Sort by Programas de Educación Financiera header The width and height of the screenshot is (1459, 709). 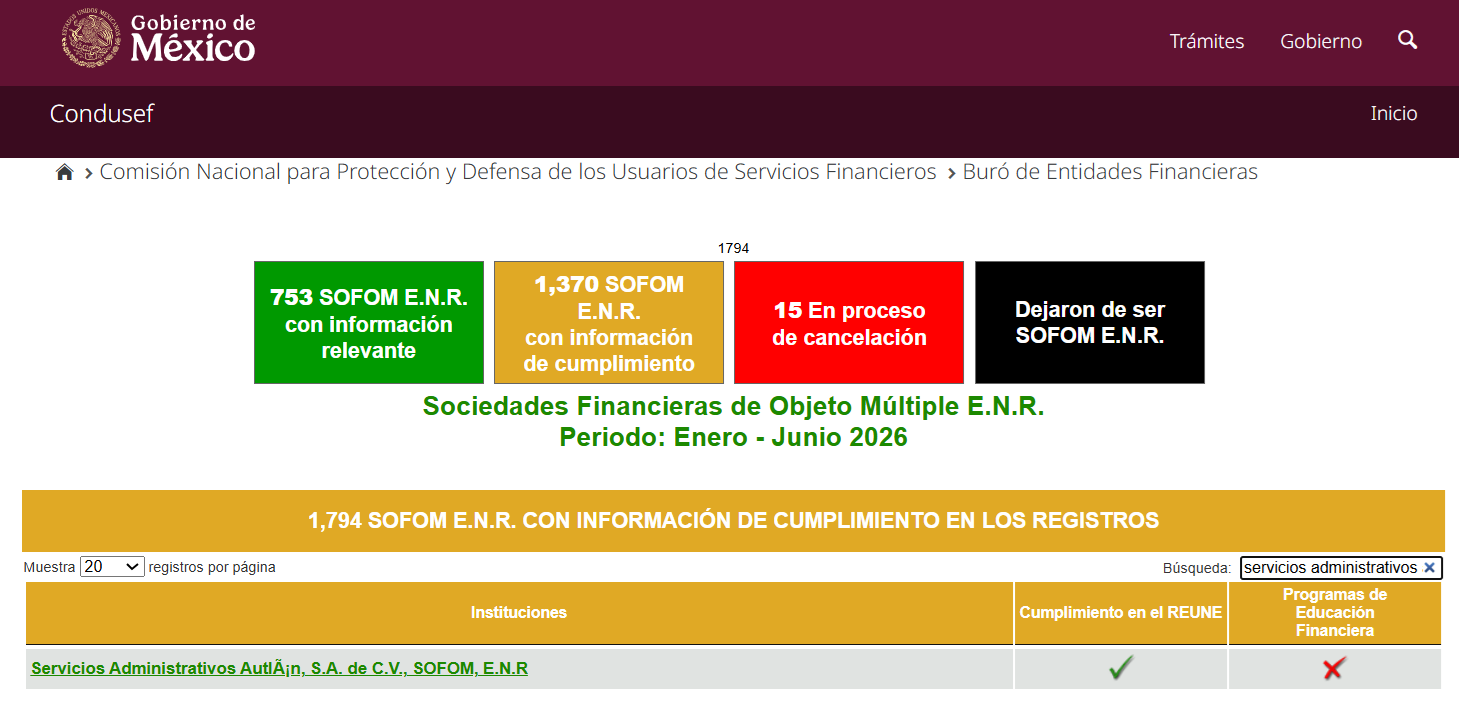coord(1335,612)
